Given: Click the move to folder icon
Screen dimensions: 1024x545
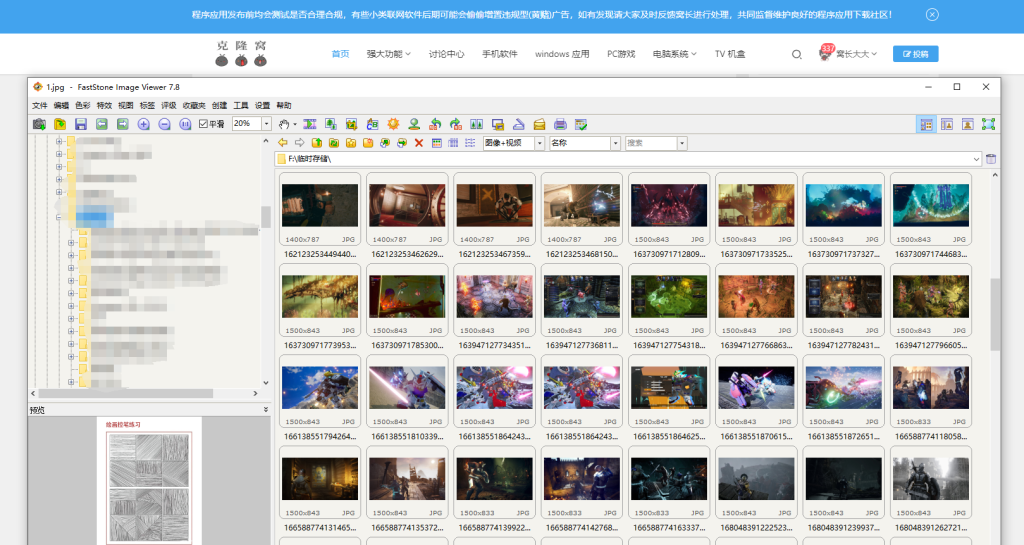Looking at the screenshot, I should coord(402,142).
